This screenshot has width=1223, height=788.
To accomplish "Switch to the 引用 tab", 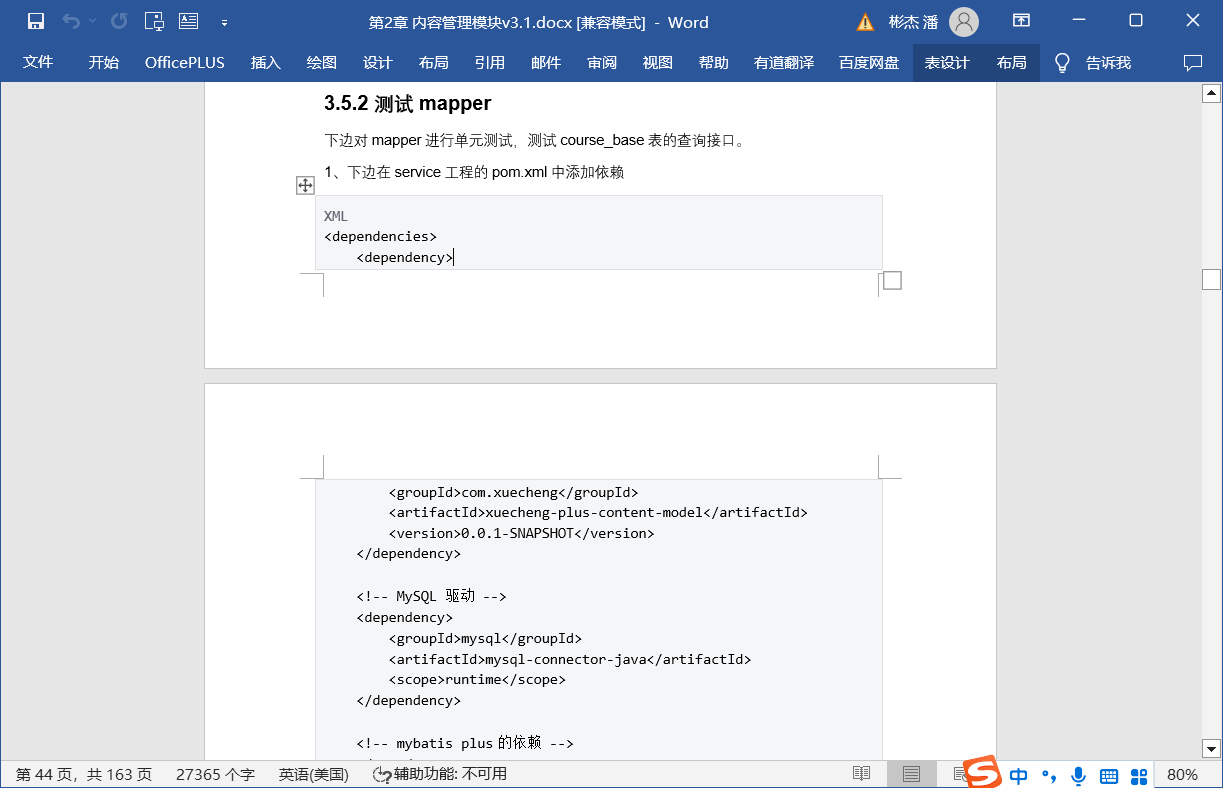I will 490,62.
